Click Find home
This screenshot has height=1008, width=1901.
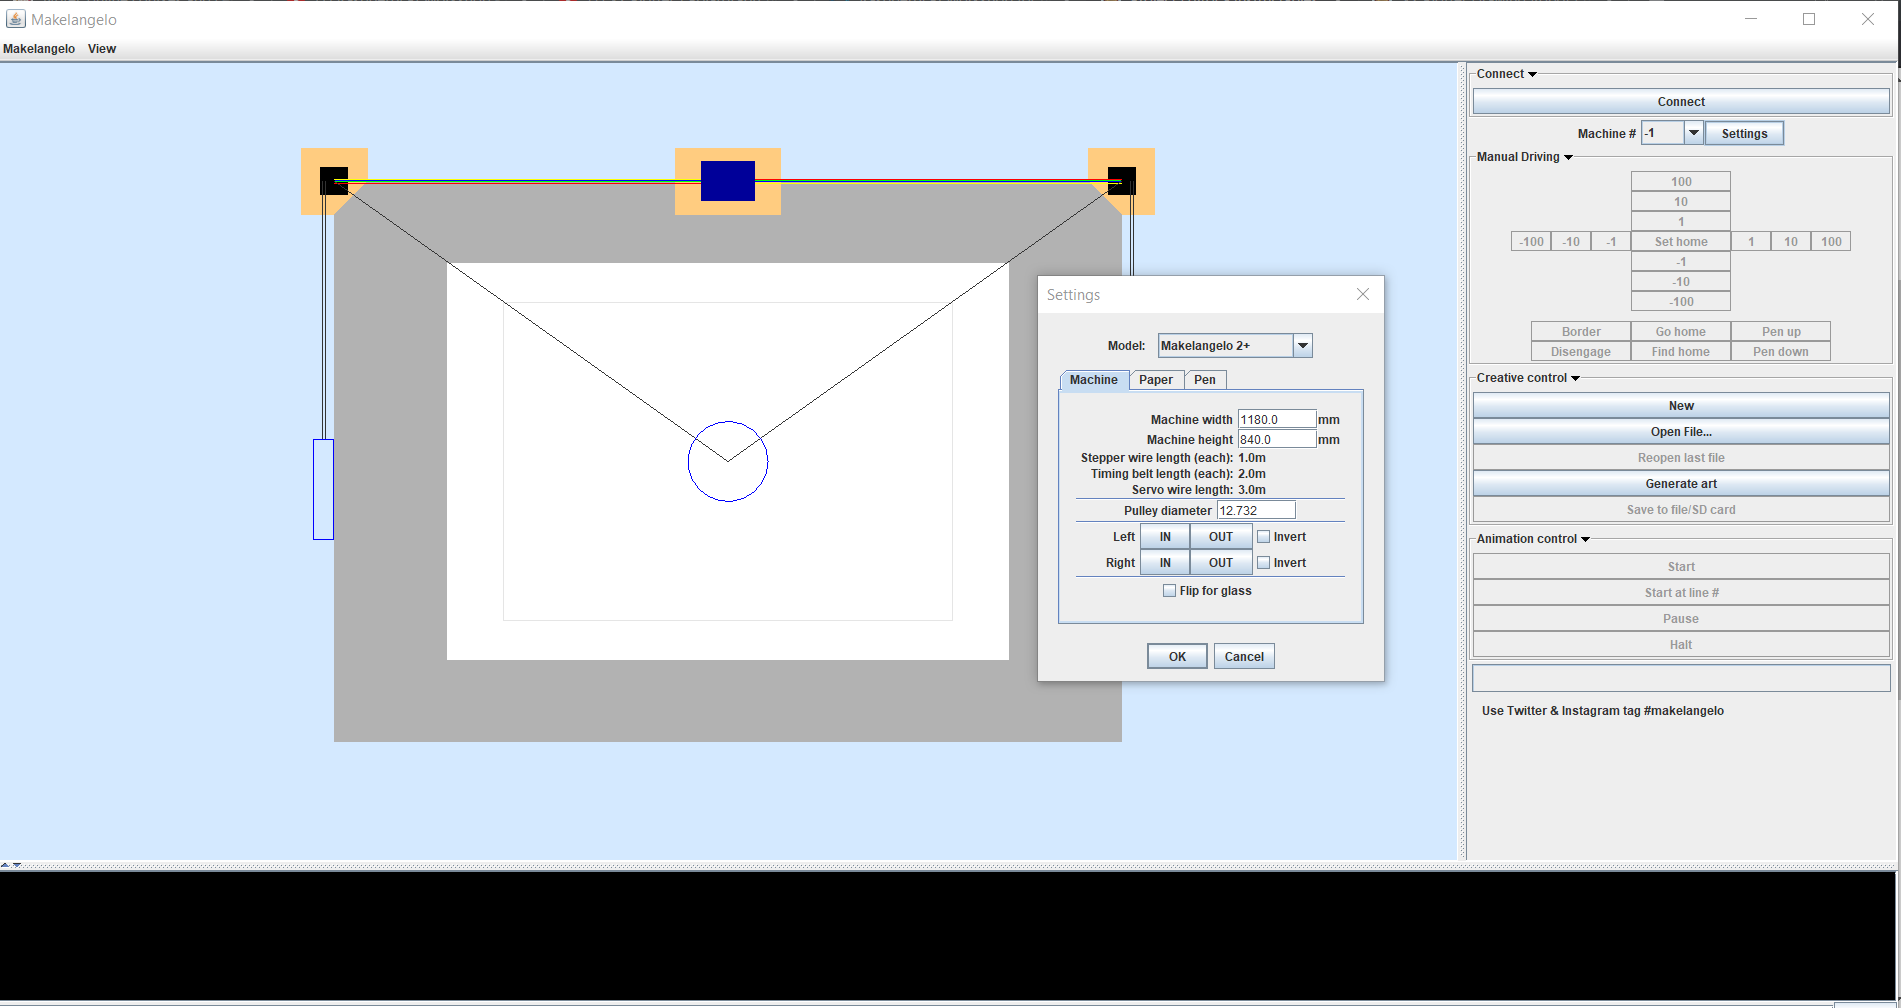pyautogui.click(x=1680, y=351)
